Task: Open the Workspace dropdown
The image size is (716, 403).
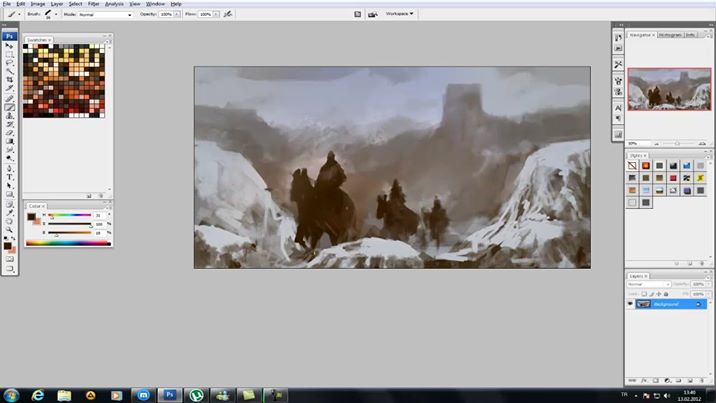Action: pyautogui.click(x=399, y=14)
